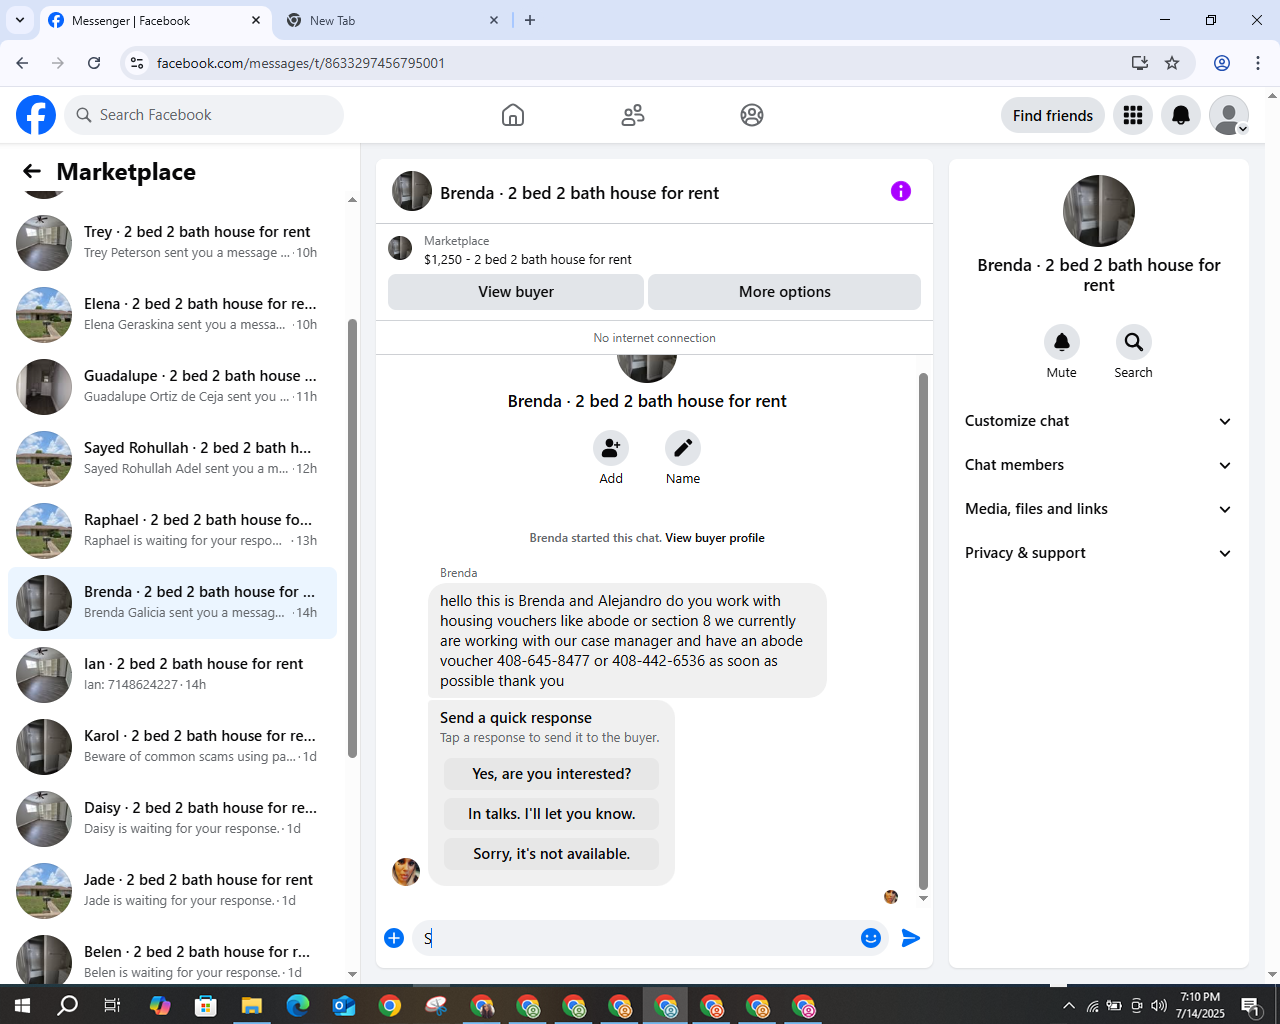Send quick response Sorry, it's not available.
1280x1024 pixels.
(551, 854)
